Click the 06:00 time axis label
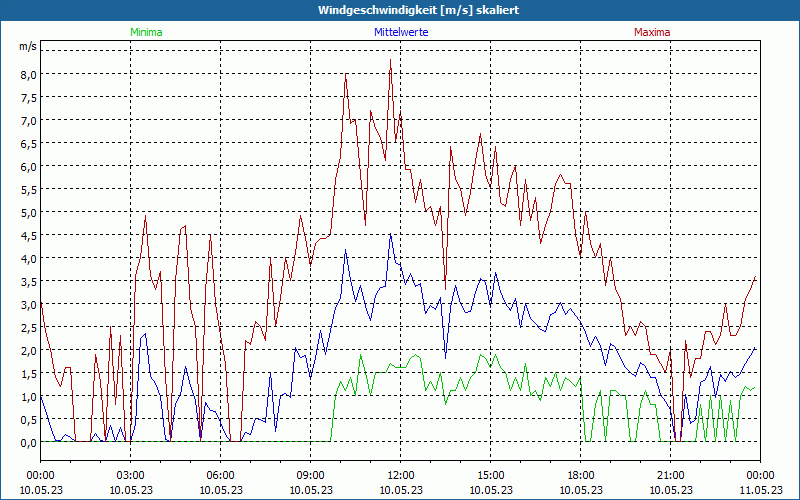This screenshot has width=800, height=500. pos(220,475)
